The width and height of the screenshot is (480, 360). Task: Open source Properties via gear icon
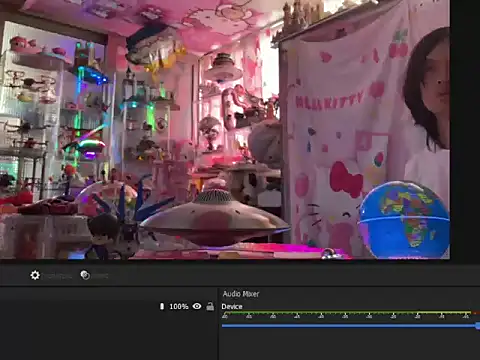tap(35, 275)
